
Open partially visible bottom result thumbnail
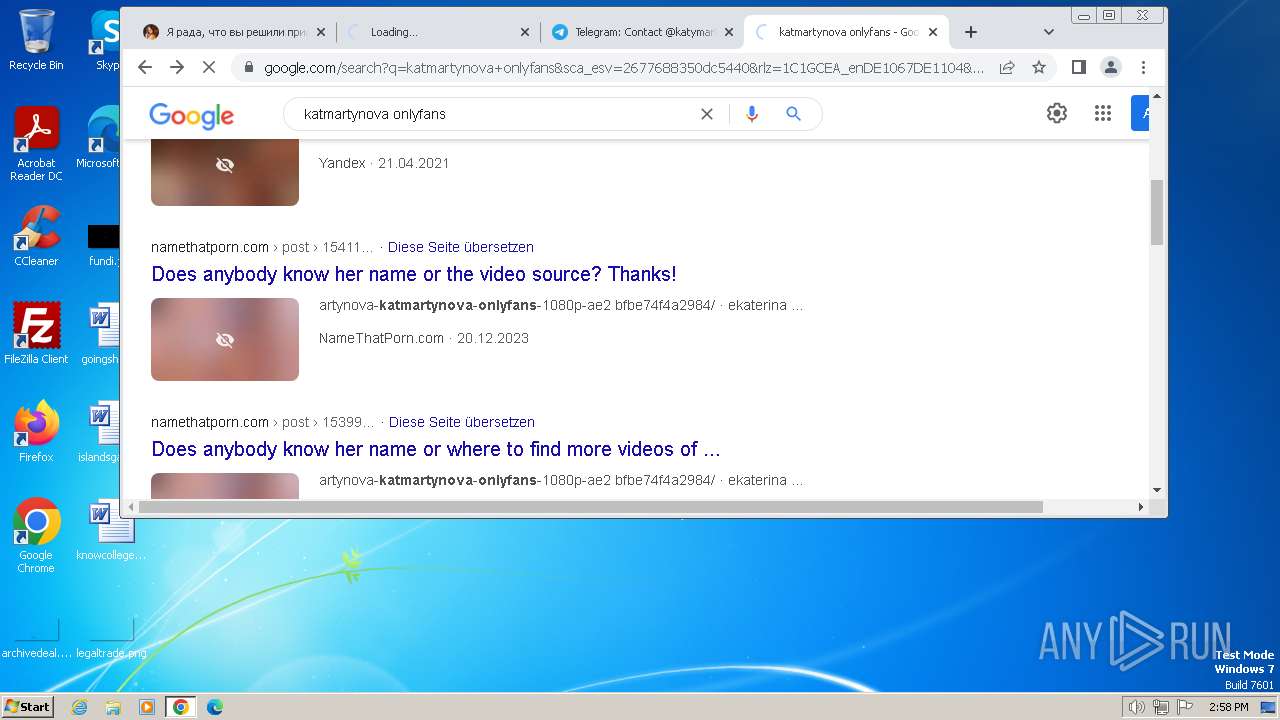click(x=225, y=485)
